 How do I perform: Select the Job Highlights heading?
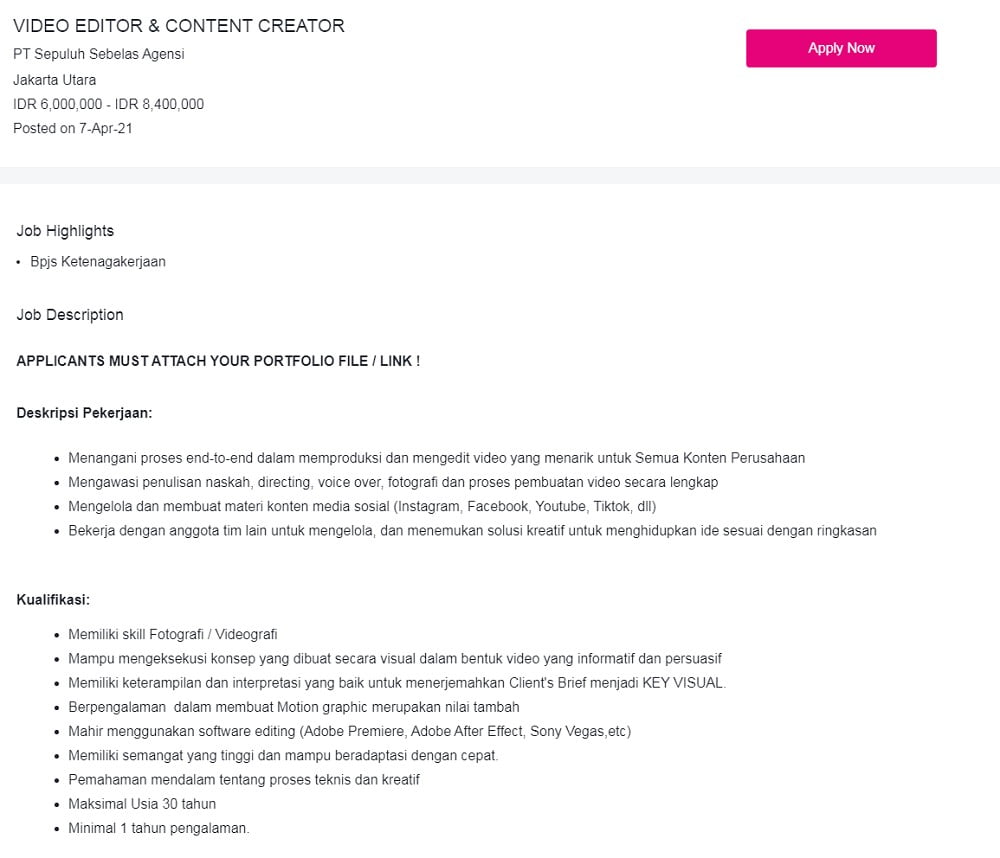pos(65,231)
